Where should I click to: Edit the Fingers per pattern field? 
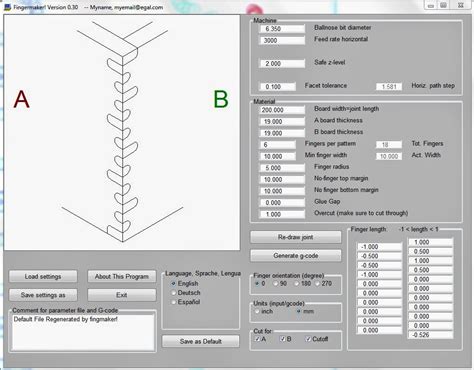coord(278,145)
